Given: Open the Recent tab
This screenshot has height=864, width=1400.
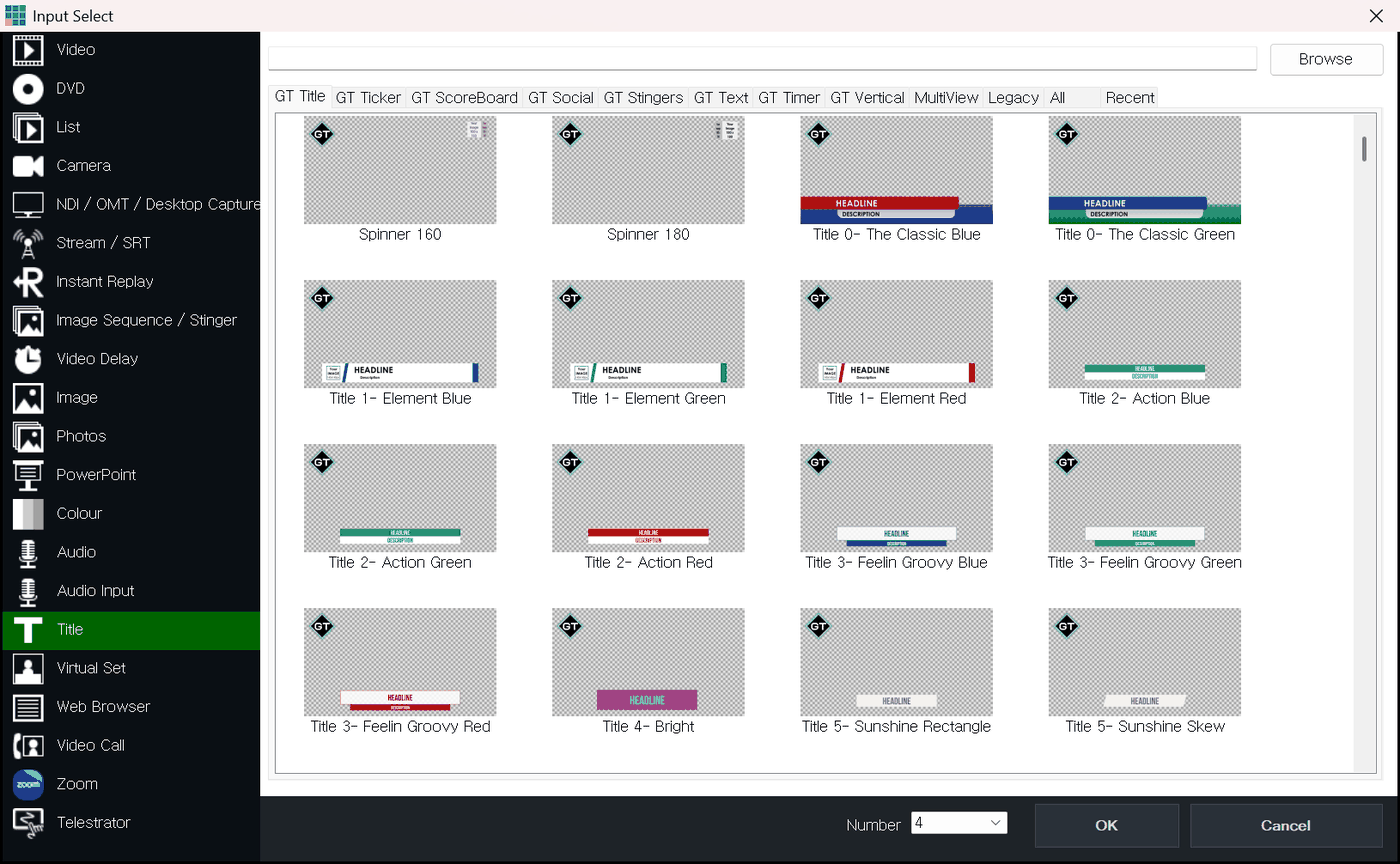Looking at the screenshot, I should [x=1130, y=97].
